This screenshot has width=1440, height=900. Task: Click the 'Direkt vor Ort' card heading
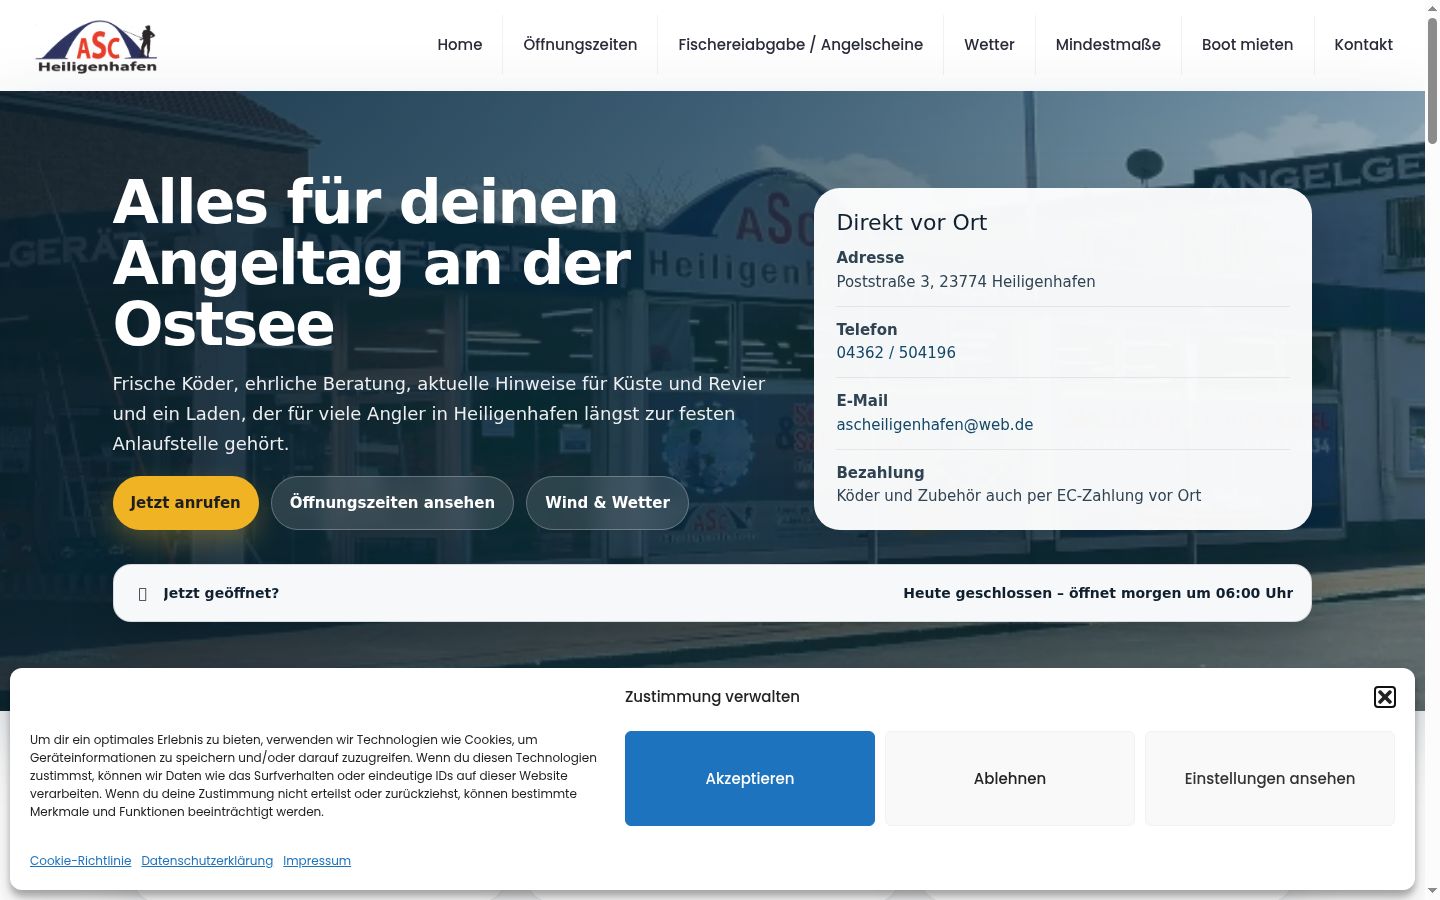(x=912, y=223)
